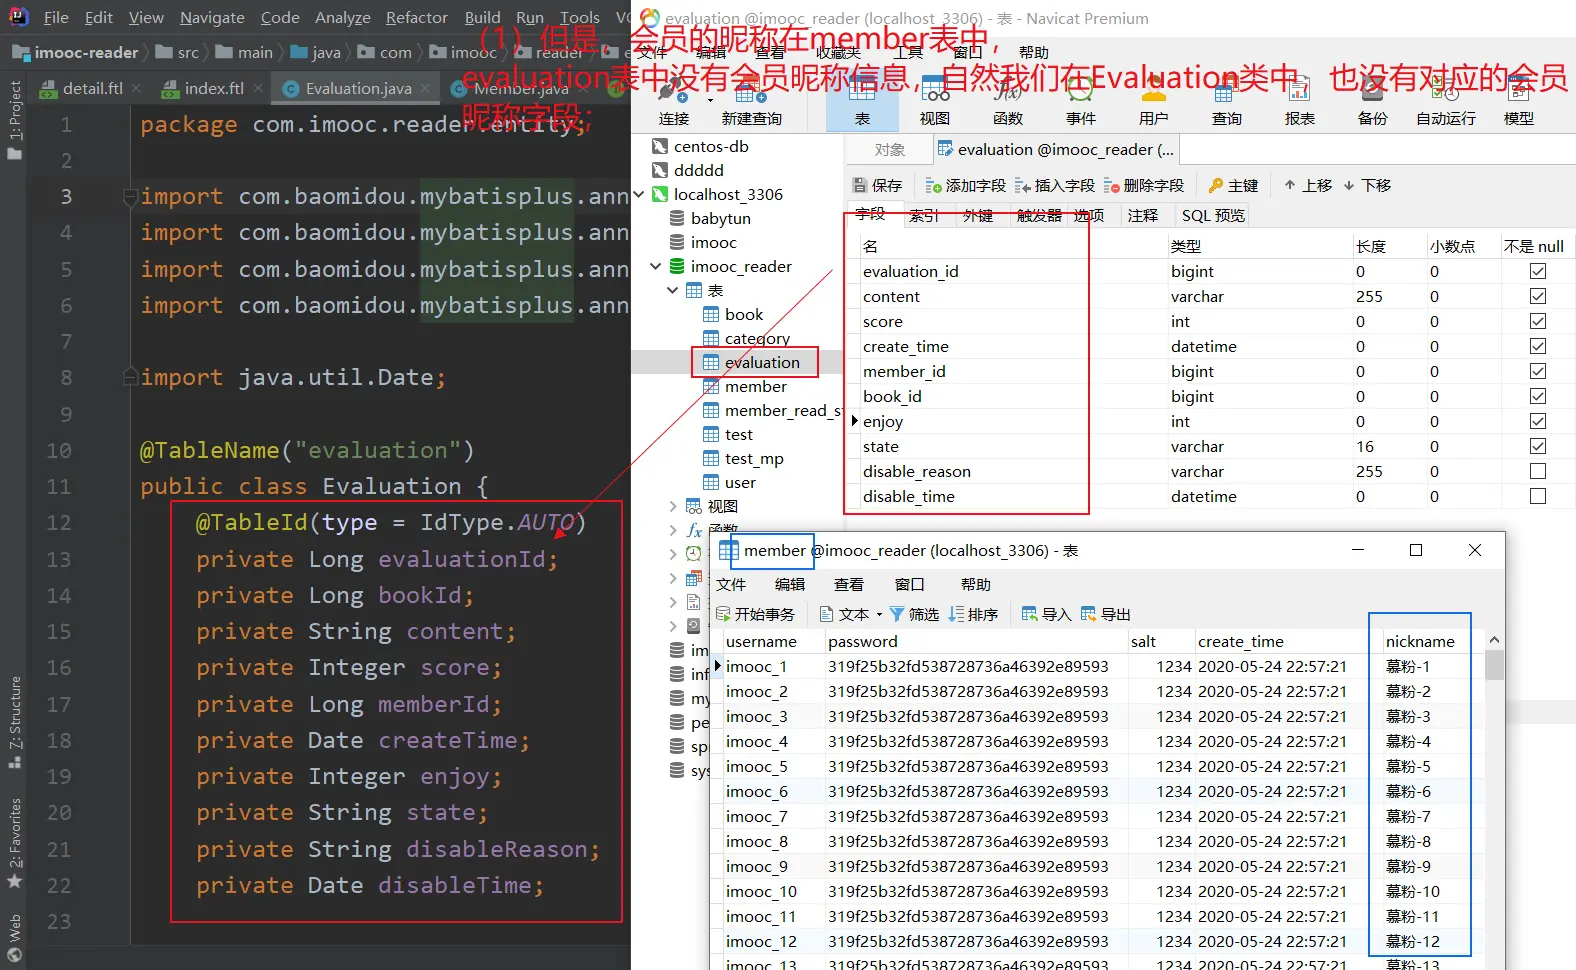Click the 新建查询 new query toolbar icon

click(x=751, y=97)
